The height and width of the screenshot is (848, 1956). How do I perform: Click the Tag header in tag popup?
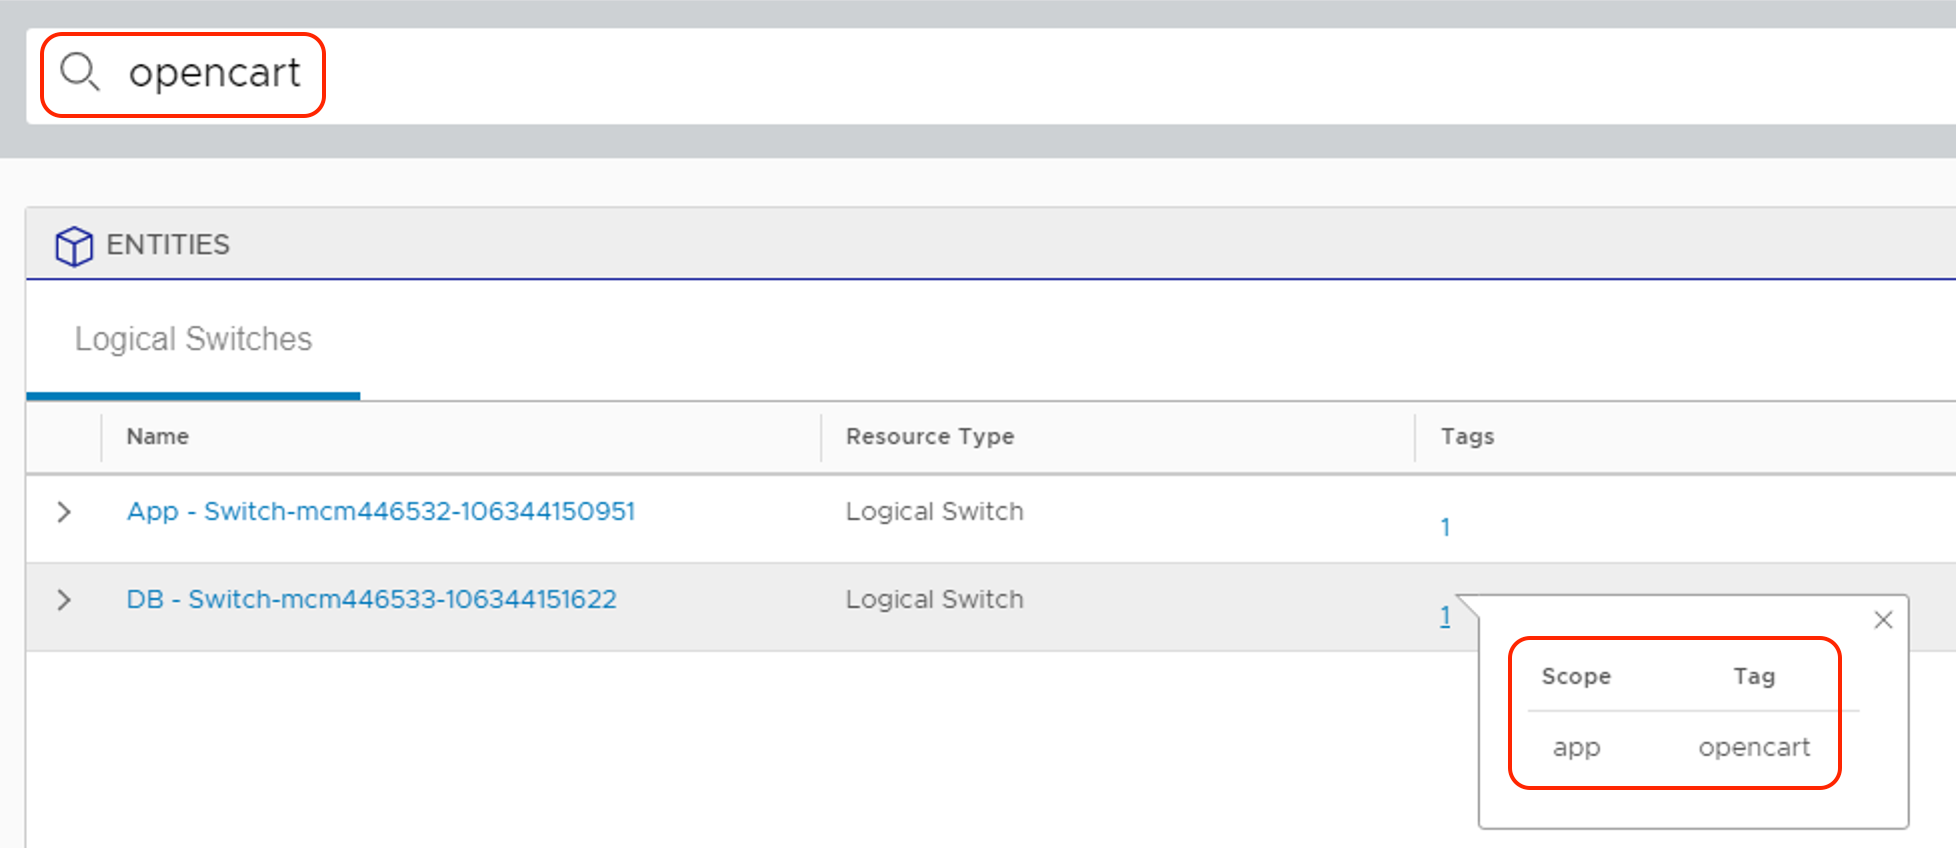[x=1754, y=677]
